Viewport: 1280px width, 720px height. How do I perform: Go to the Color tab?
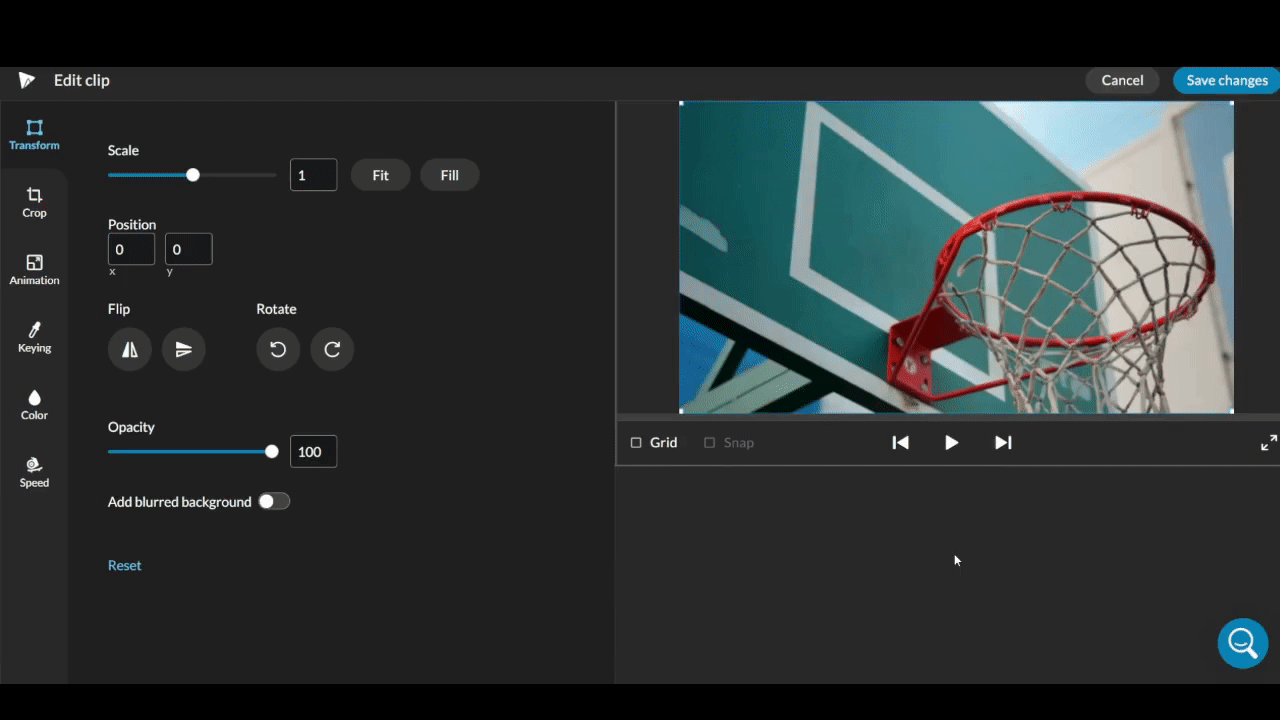tap(34, 405)
